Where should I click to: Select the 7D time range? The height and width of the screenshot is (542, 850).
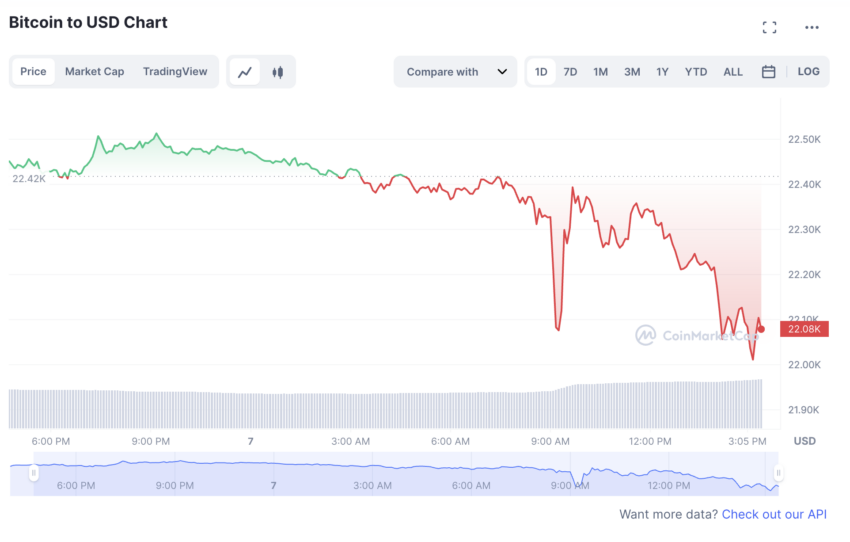click(570, 72)
